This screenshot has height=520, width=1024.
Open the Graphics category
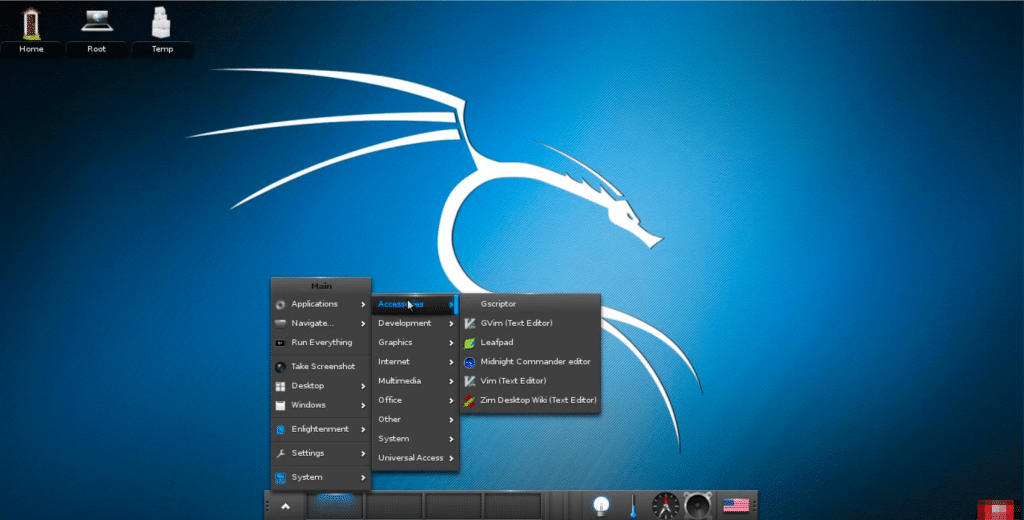tap(415, 342)
